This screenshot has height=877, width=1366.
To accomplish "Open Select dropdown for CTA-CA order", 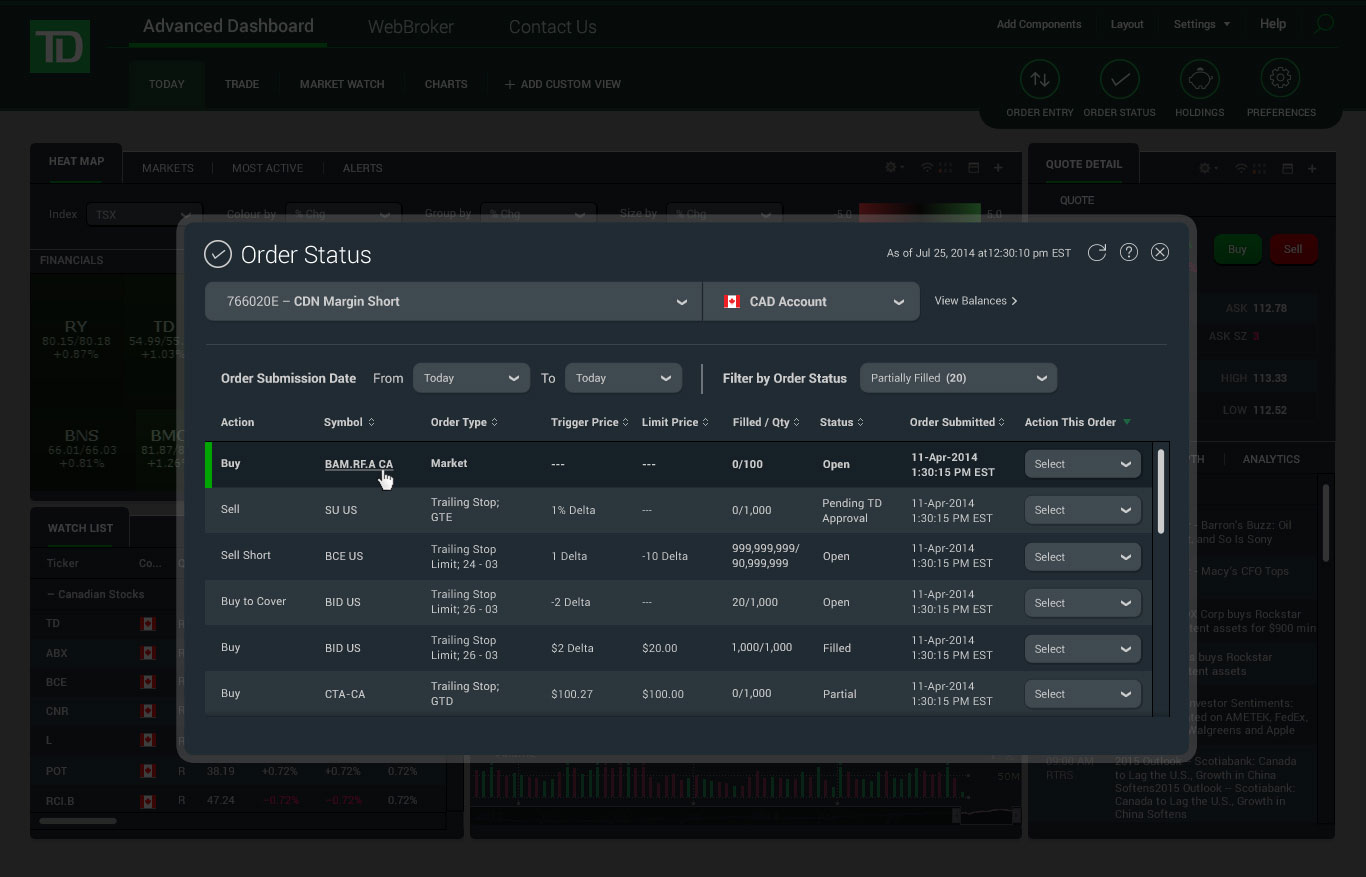I will [x=1082, y=694].
